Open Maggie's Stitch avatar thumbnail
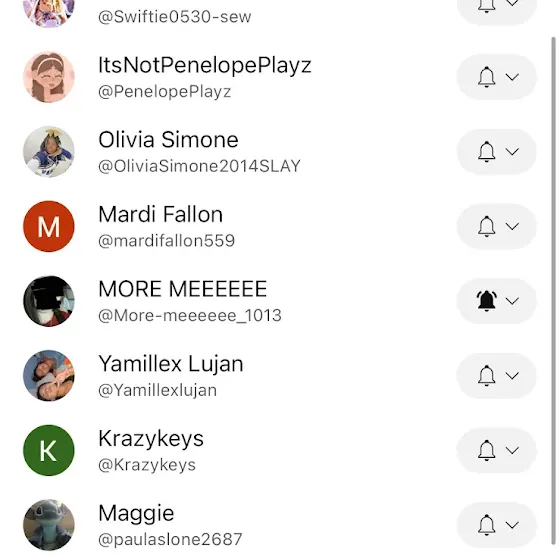The height and width of the screenshot is (560, 560). (49, 525)
